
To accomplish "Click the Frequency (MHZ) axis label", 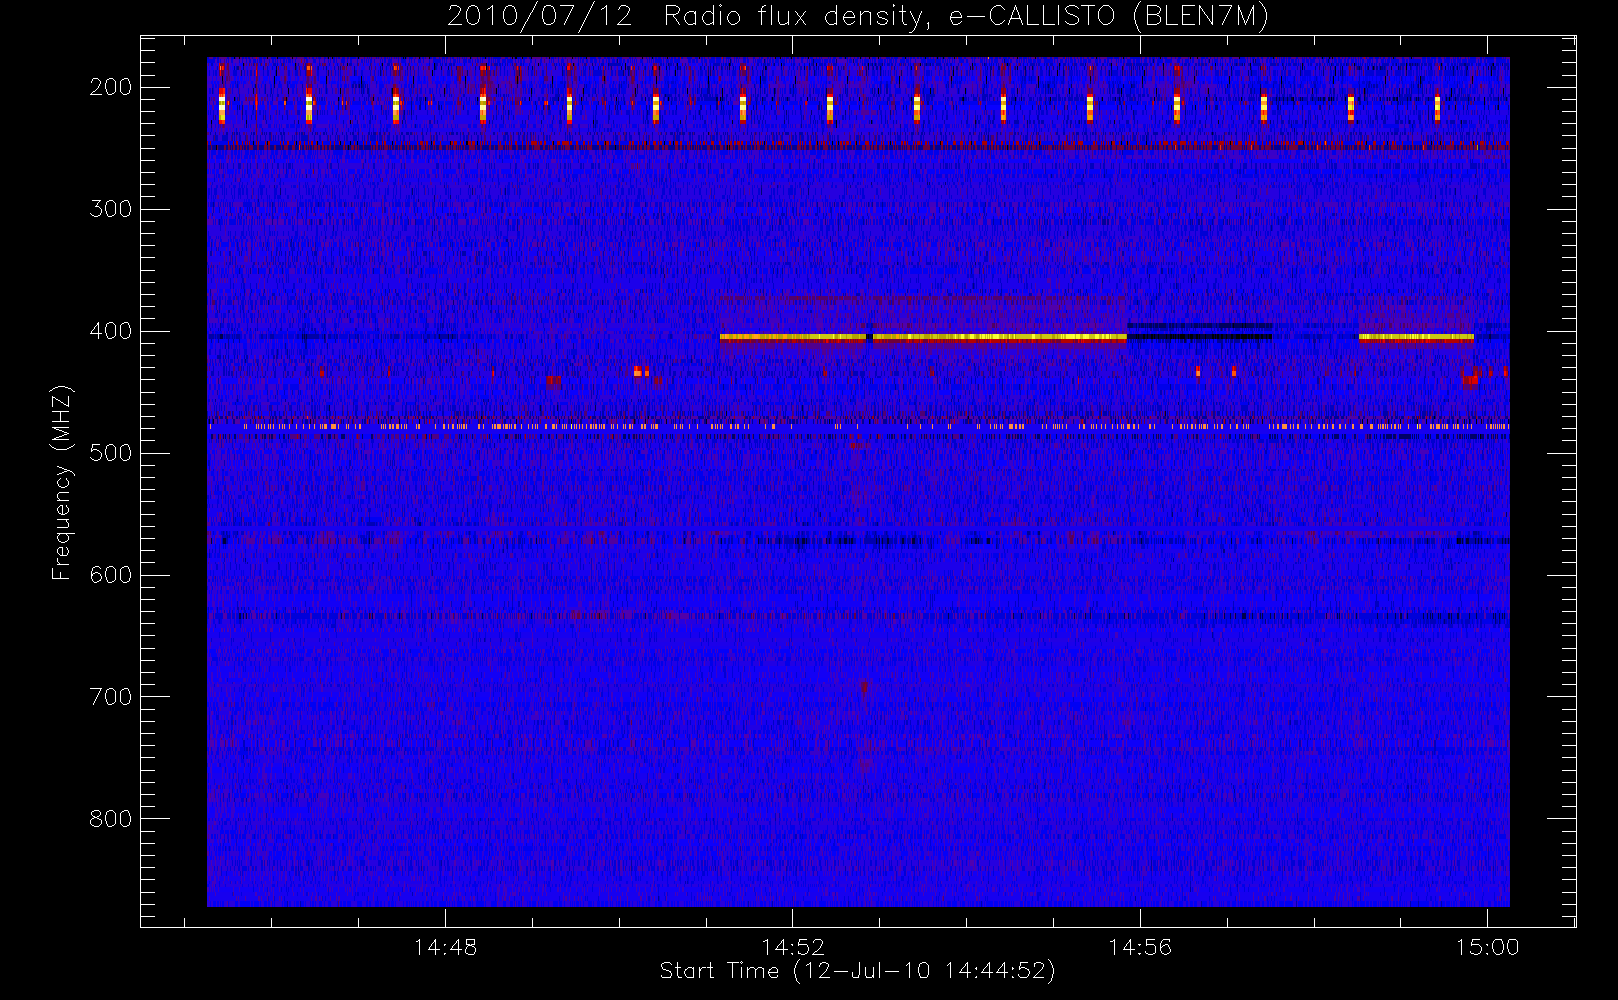I will [x=62, y=483].
